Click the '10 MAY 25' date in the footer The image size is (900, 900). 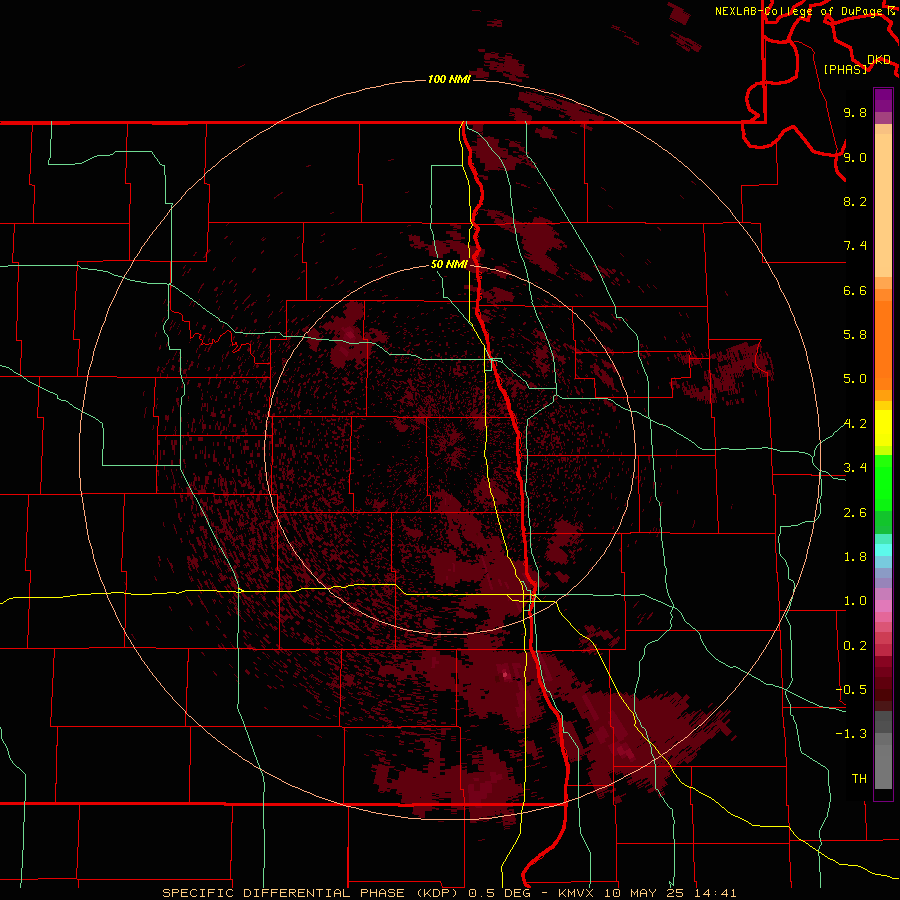tap(642, 893)
